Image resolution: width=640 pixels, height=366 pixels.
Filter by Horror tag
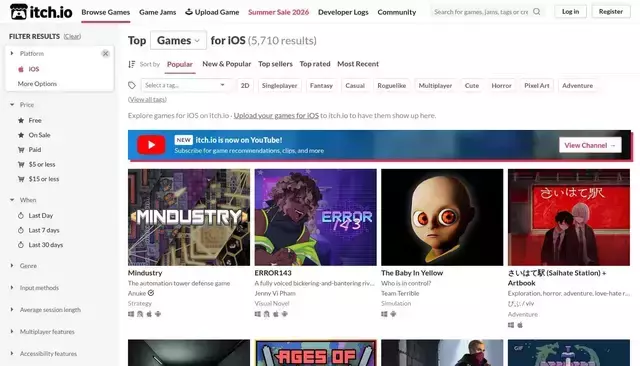pyautogui.click(x=501, y=85)
